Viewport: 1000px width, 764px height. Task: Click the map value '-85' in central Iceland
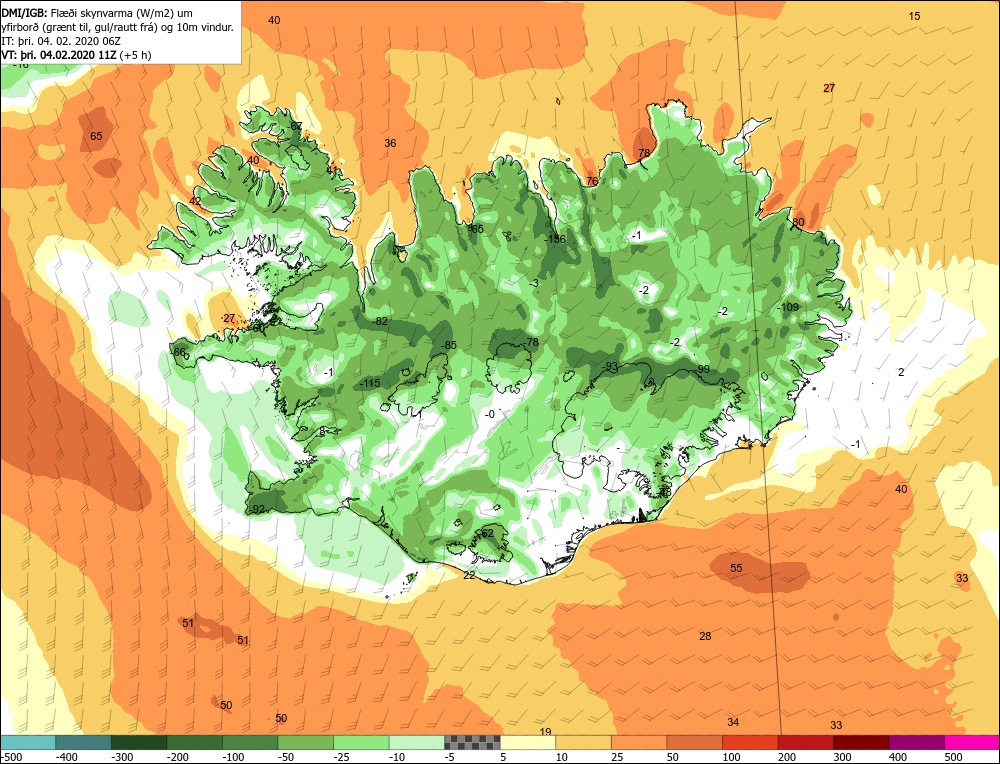click(x=449, y=345)
